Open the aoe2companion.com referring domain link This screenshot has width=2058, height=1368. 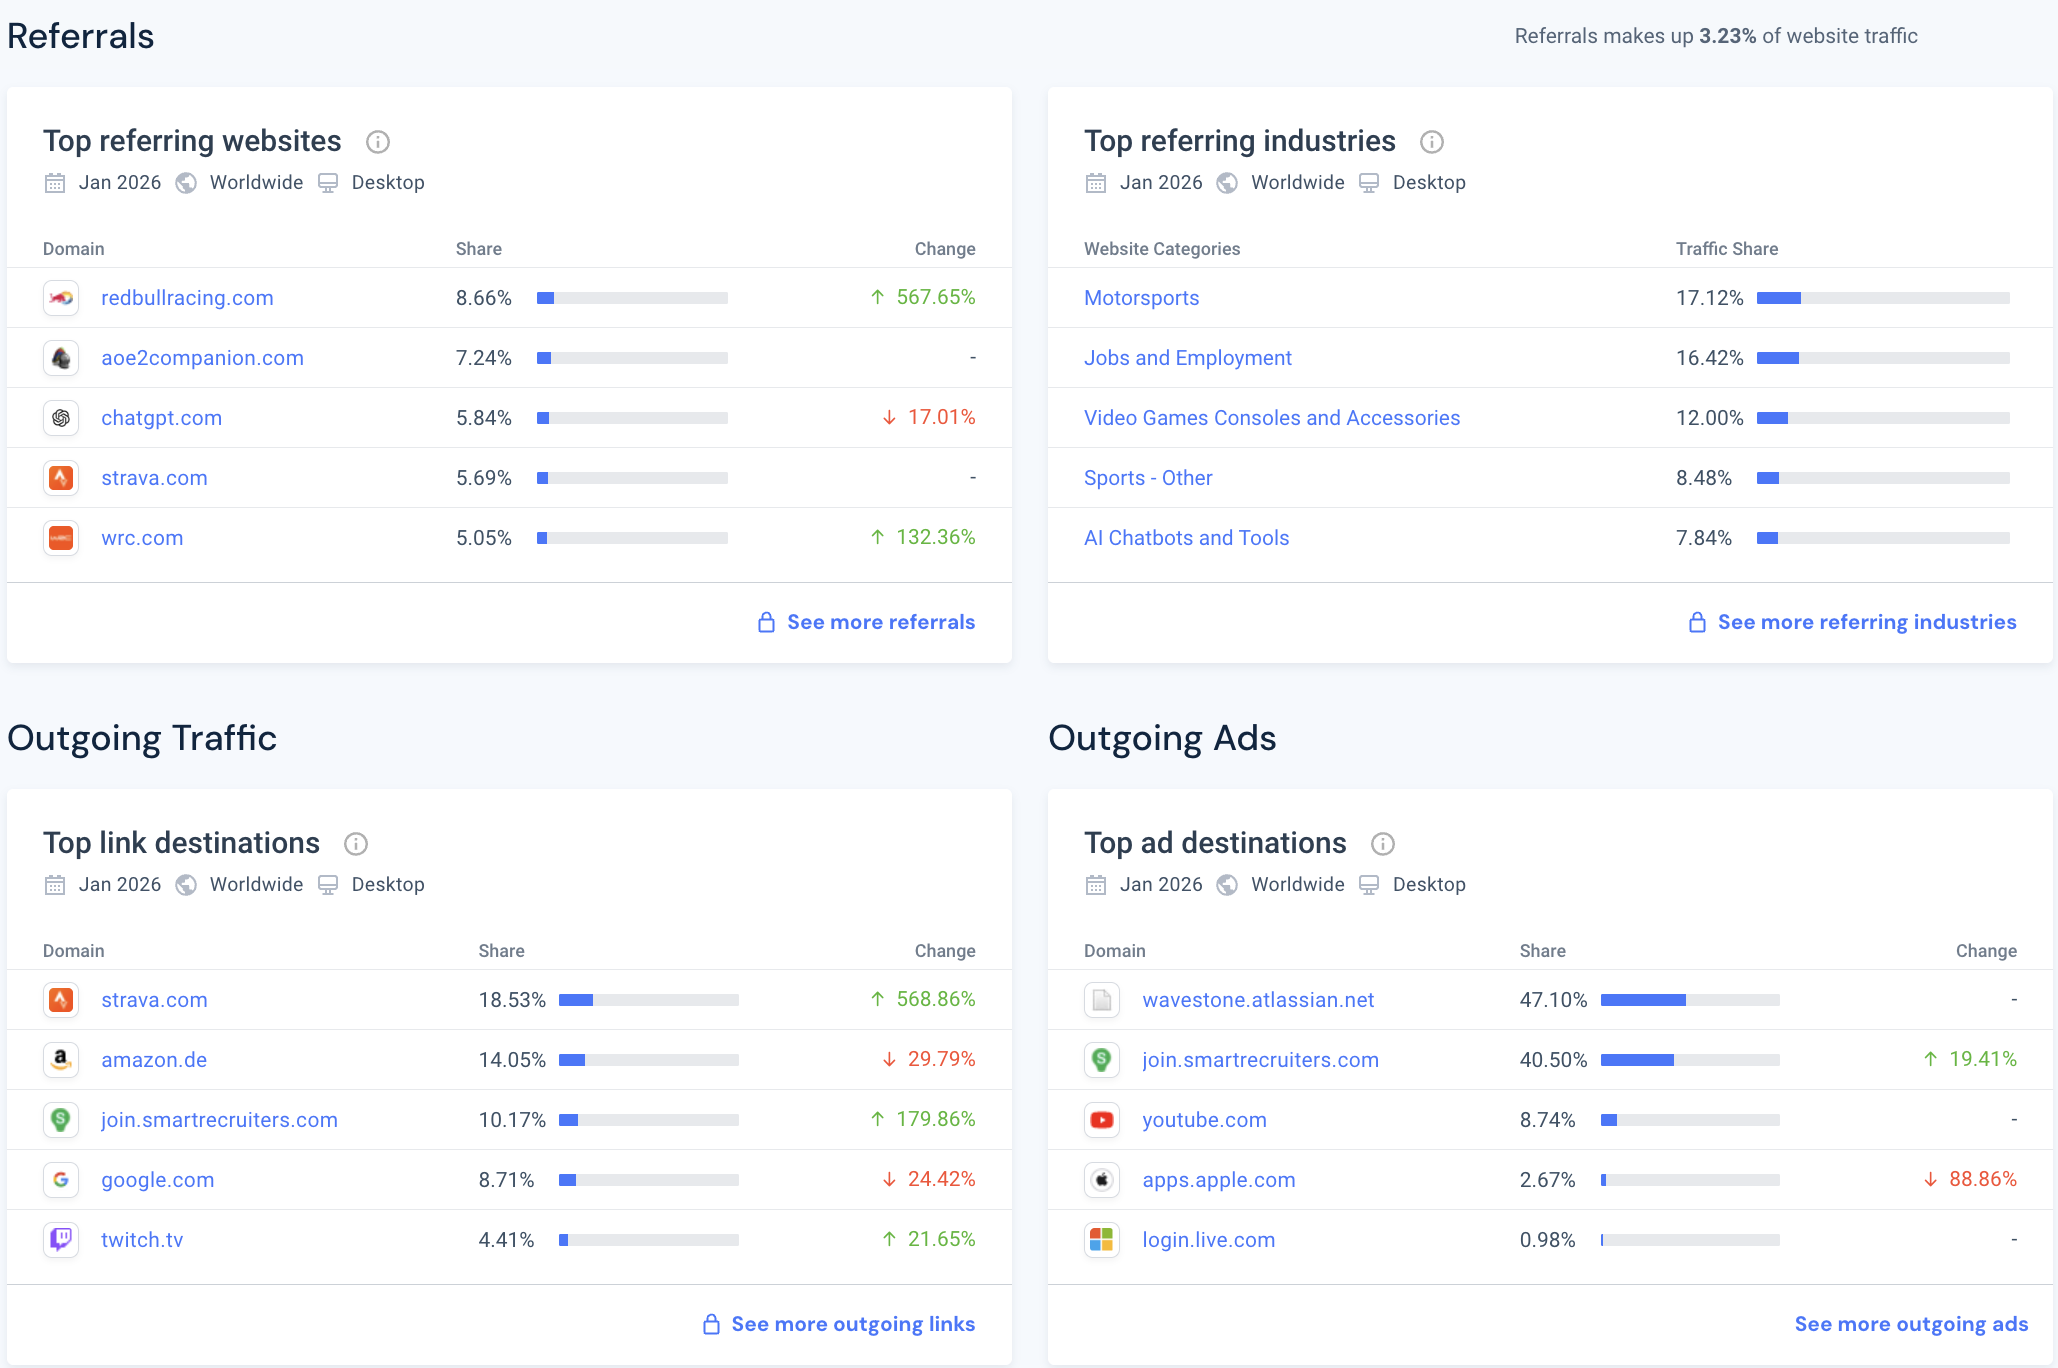tap(202, 358)
